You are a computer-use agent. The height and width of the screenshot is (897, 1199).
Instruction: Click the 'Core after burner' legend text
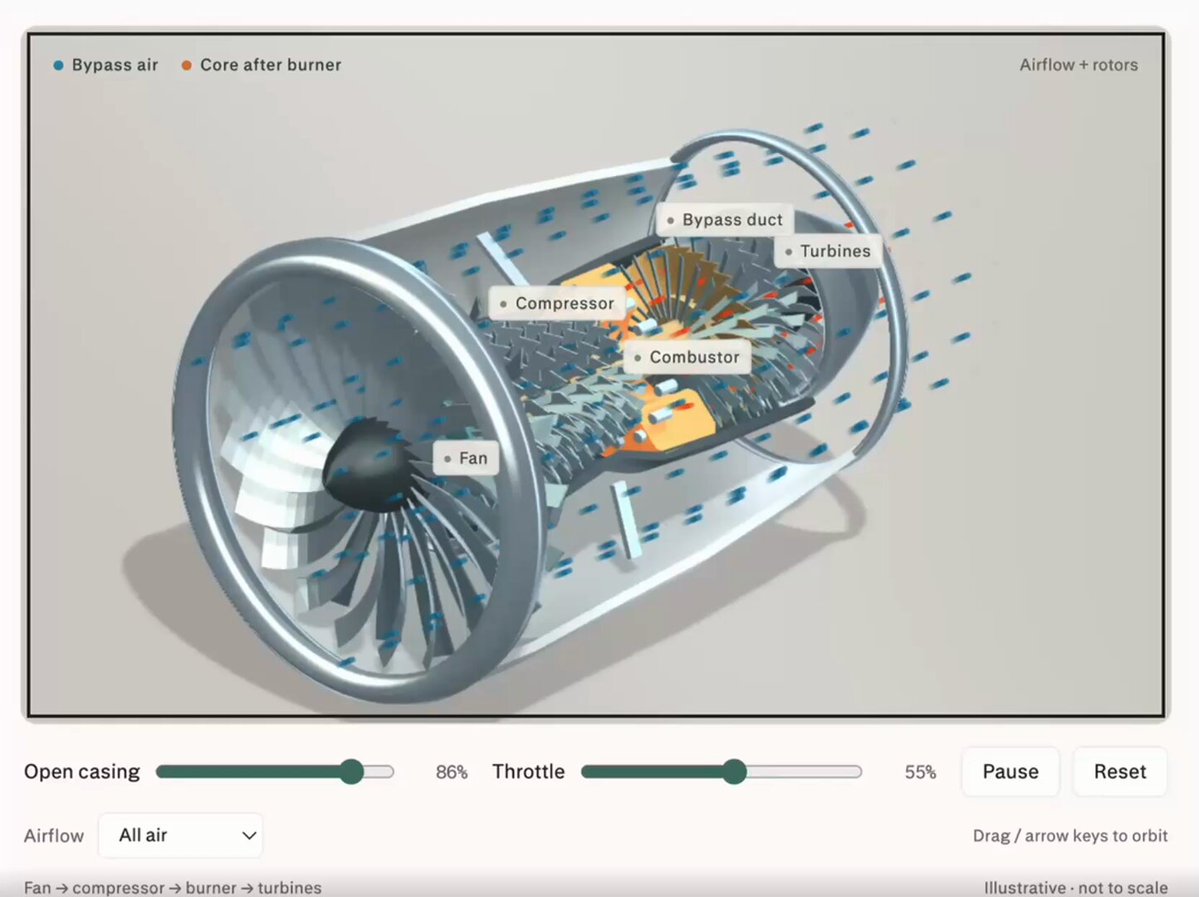[271, 65]
